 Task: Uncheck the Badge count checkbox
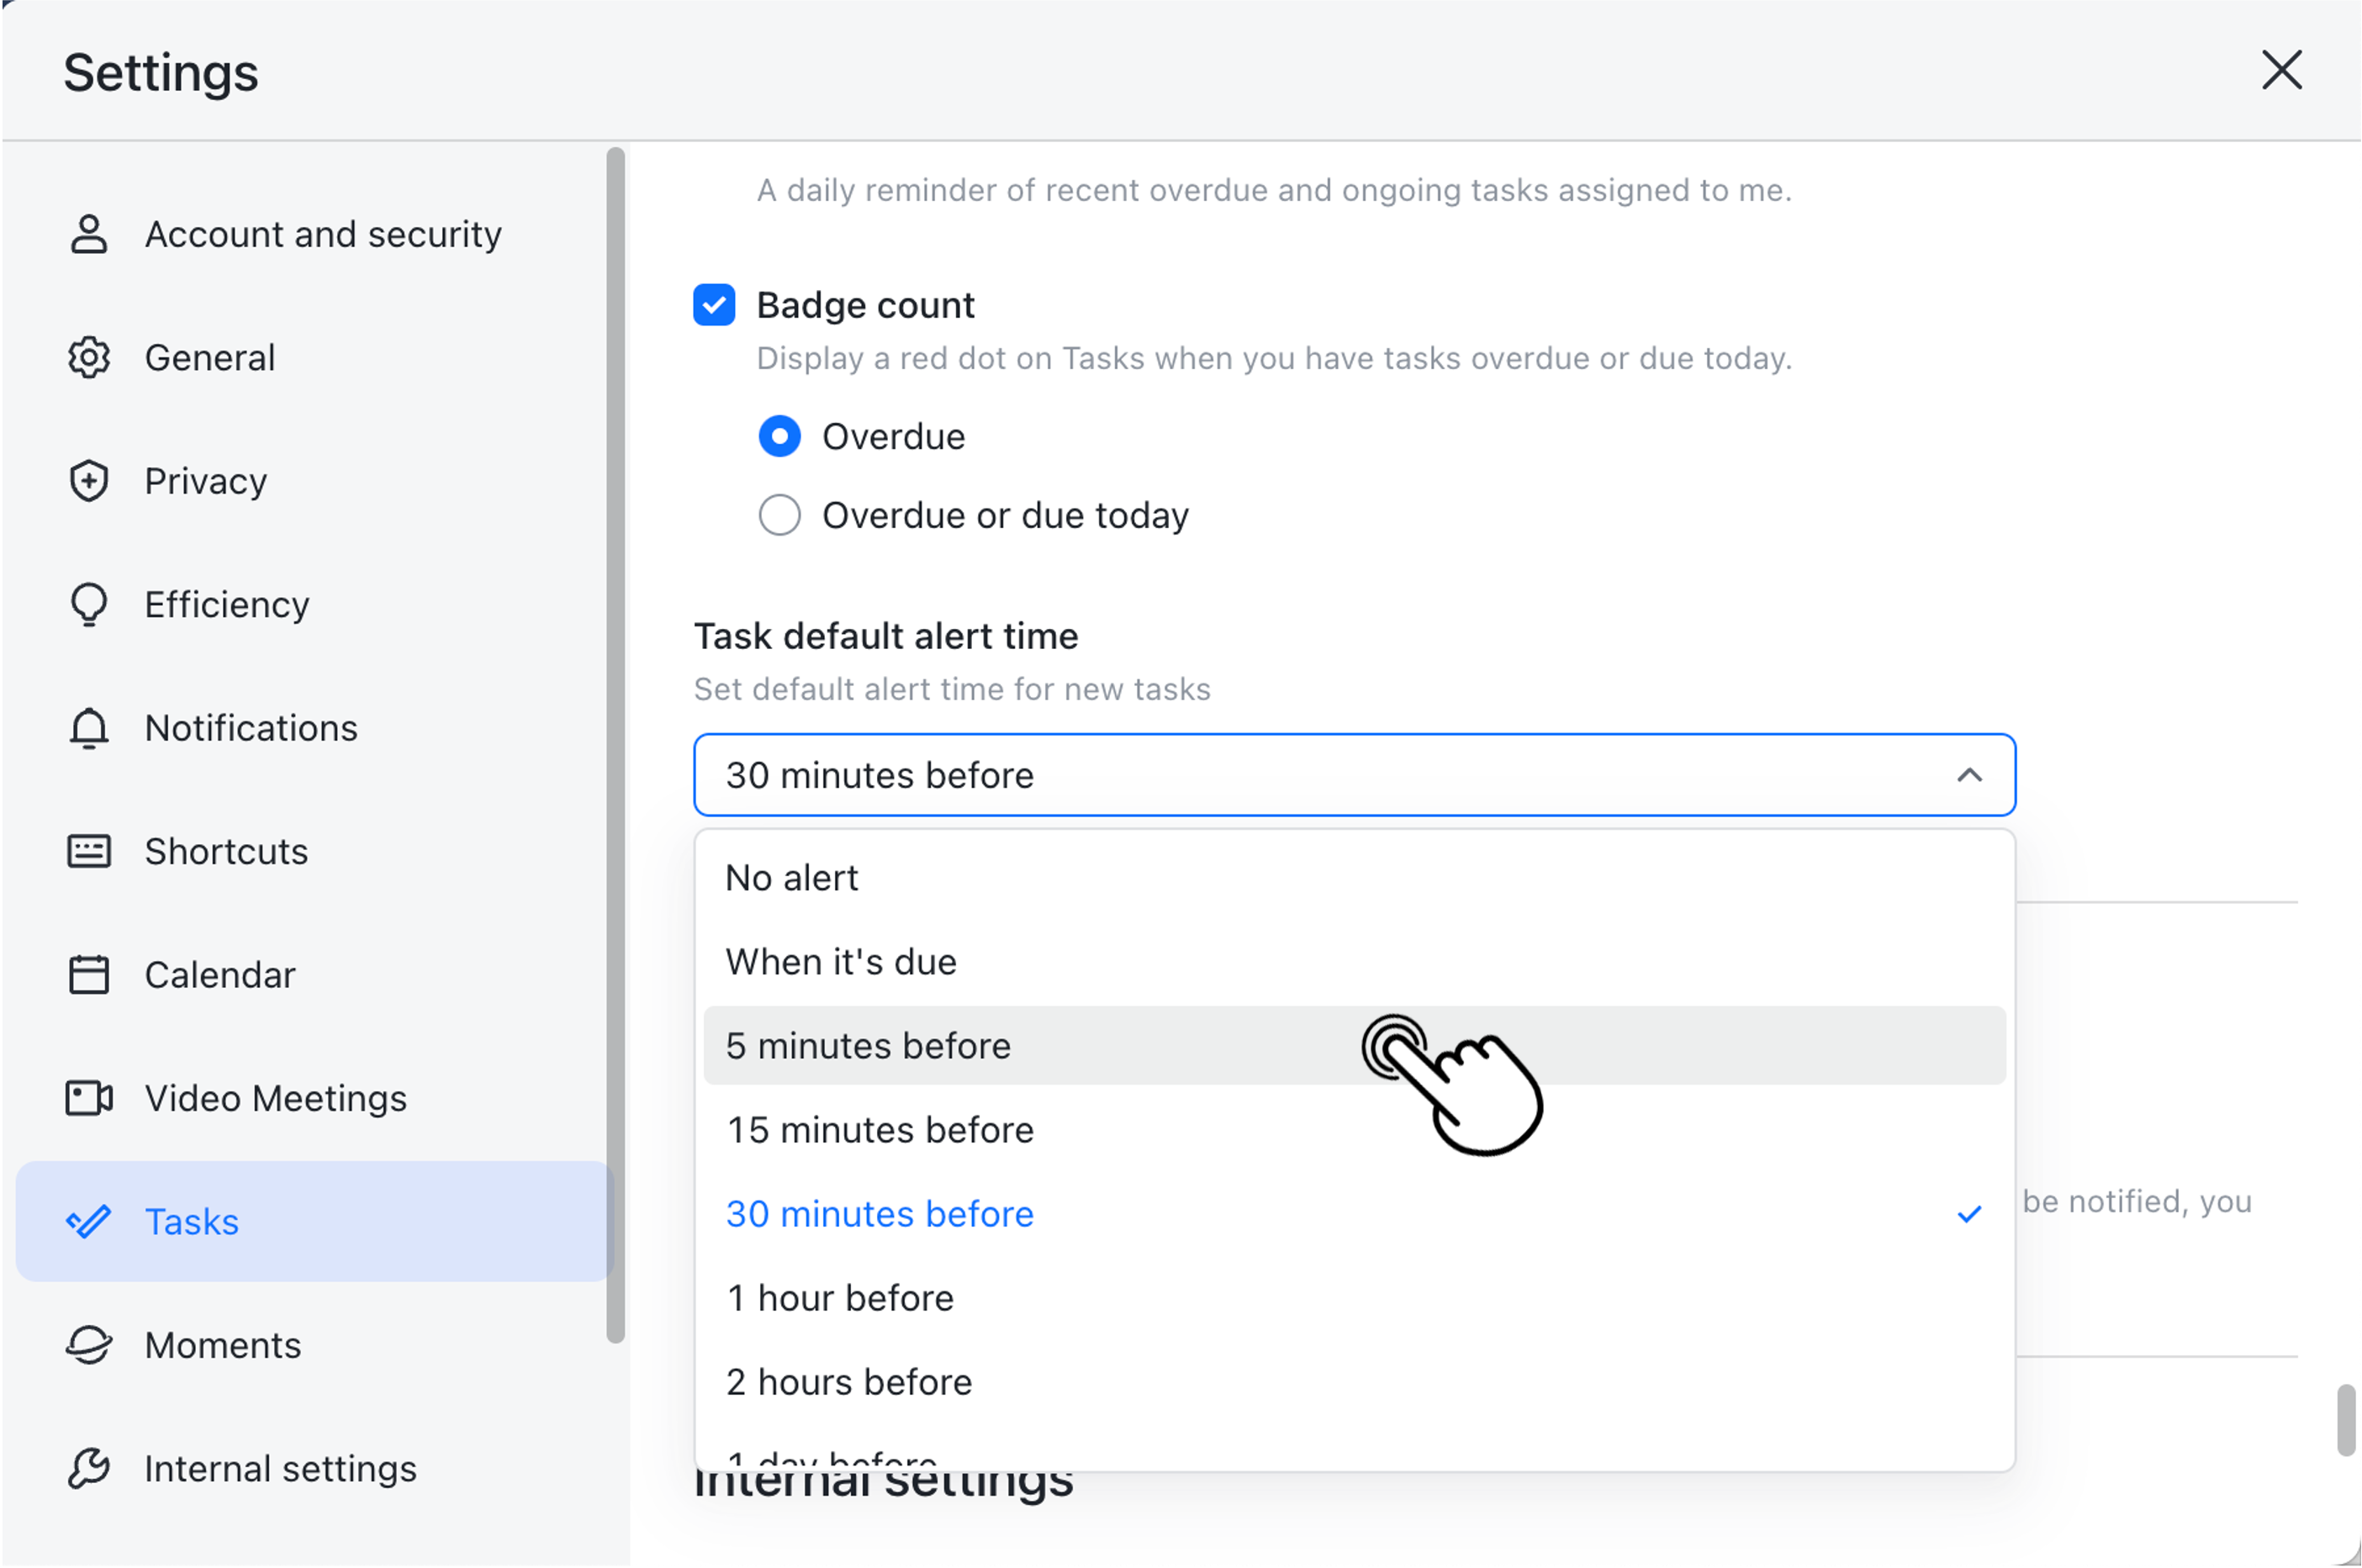click(x=714, y=305)
